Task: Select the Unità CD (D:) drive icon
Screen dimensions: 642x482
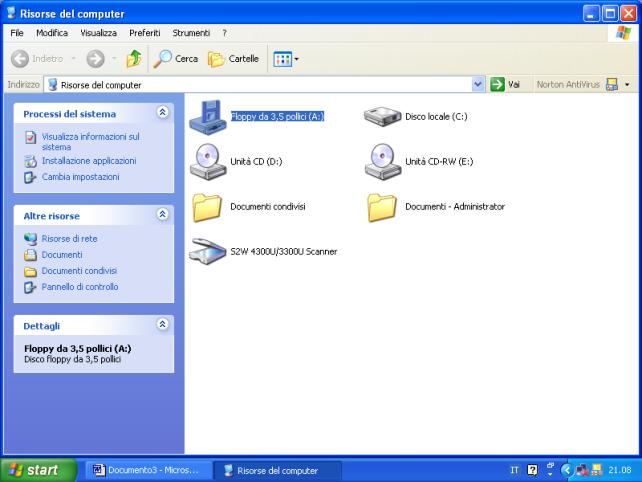Action: [208, 162]
